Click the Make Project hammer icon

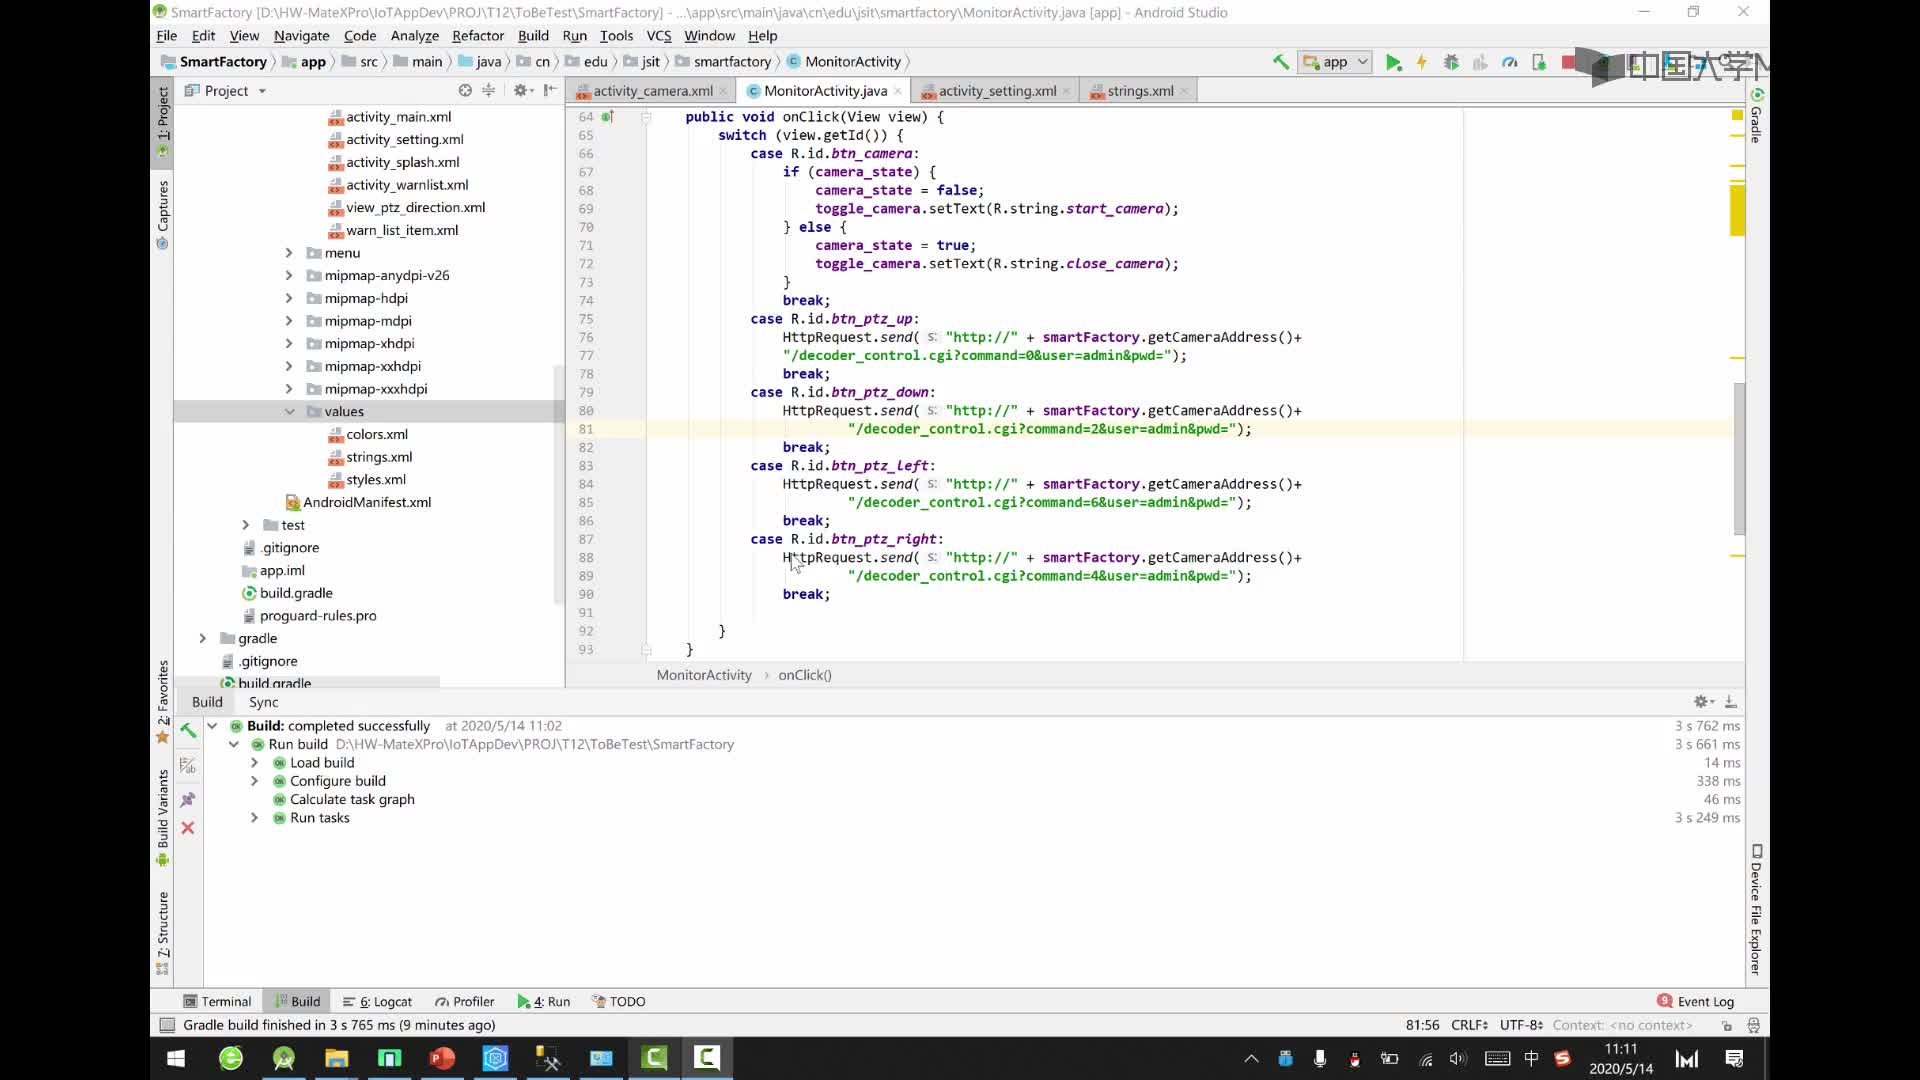coord(1280,62)
